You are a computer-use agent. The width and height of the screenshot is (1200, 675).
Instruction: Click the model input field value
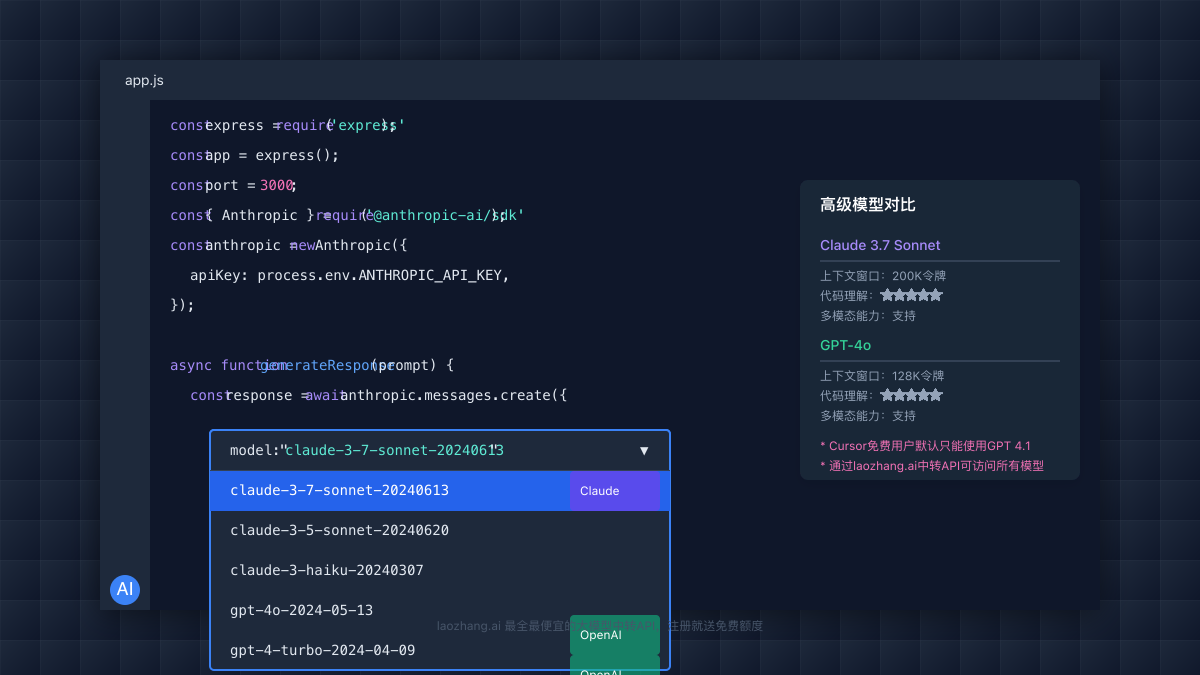click(x=394, y=451)
